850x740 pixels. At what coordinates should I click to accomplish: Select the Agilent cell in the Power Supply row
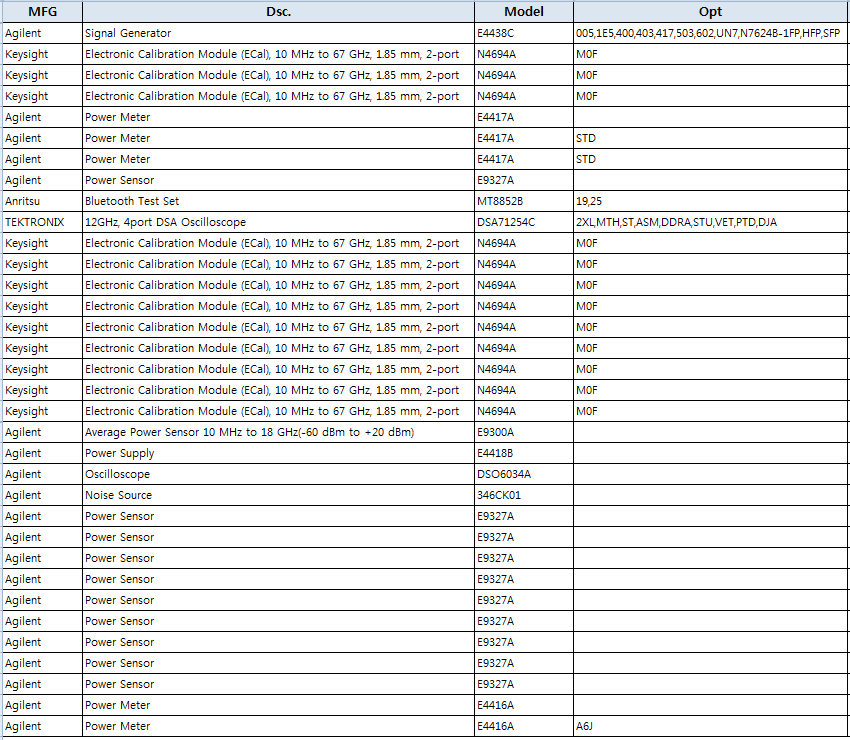coord(42,453)
